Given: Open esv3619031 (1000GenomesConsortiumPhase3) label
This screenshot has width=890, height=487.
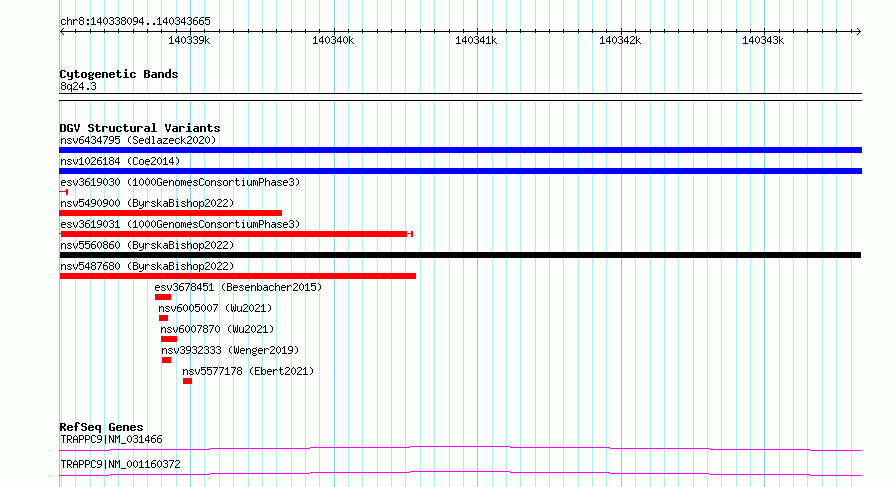Looking at the screenshot, I should tap(180, 224).
